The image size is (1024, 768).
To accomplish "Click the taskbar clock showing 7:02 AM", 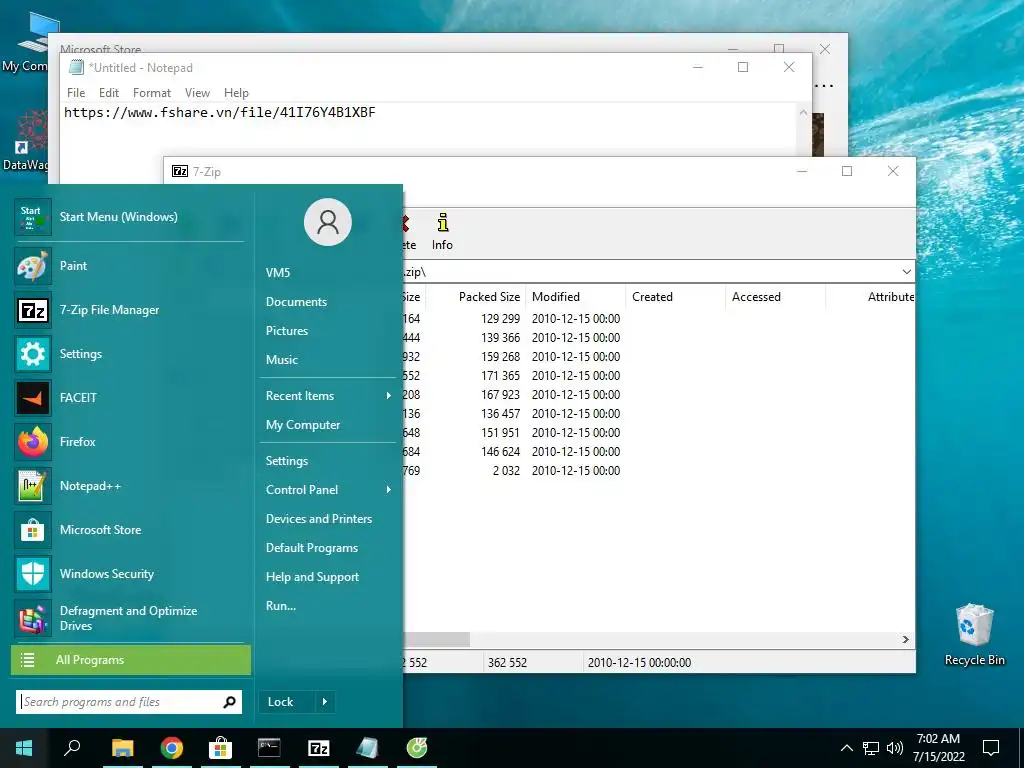I will 938,748.
